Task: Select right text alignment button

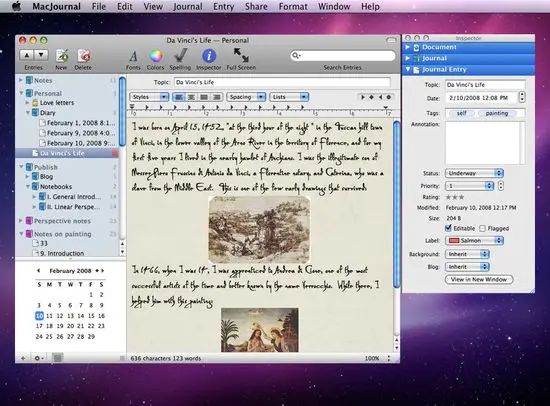Action: 216,97
